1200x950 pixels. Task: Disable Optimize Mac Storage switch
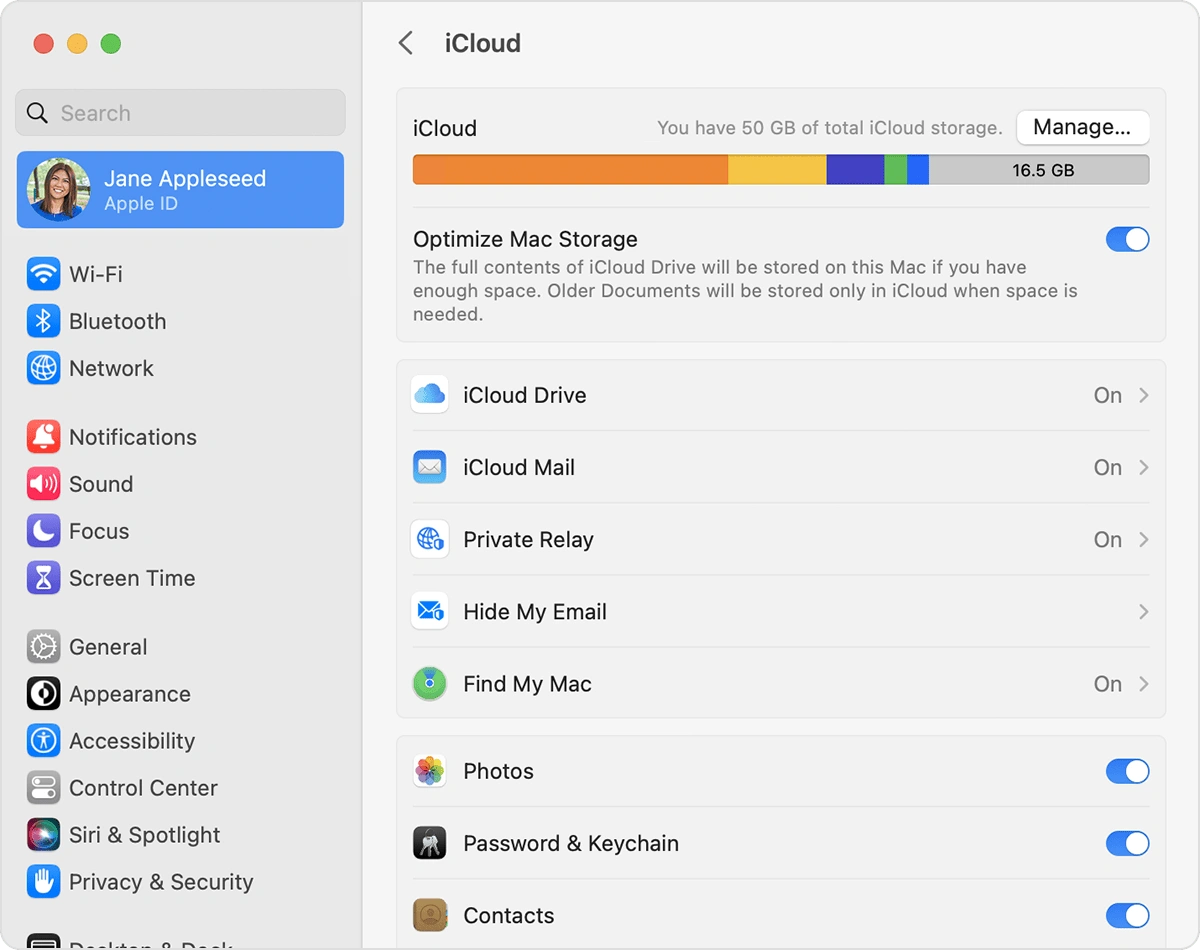tap(1127, 240)
